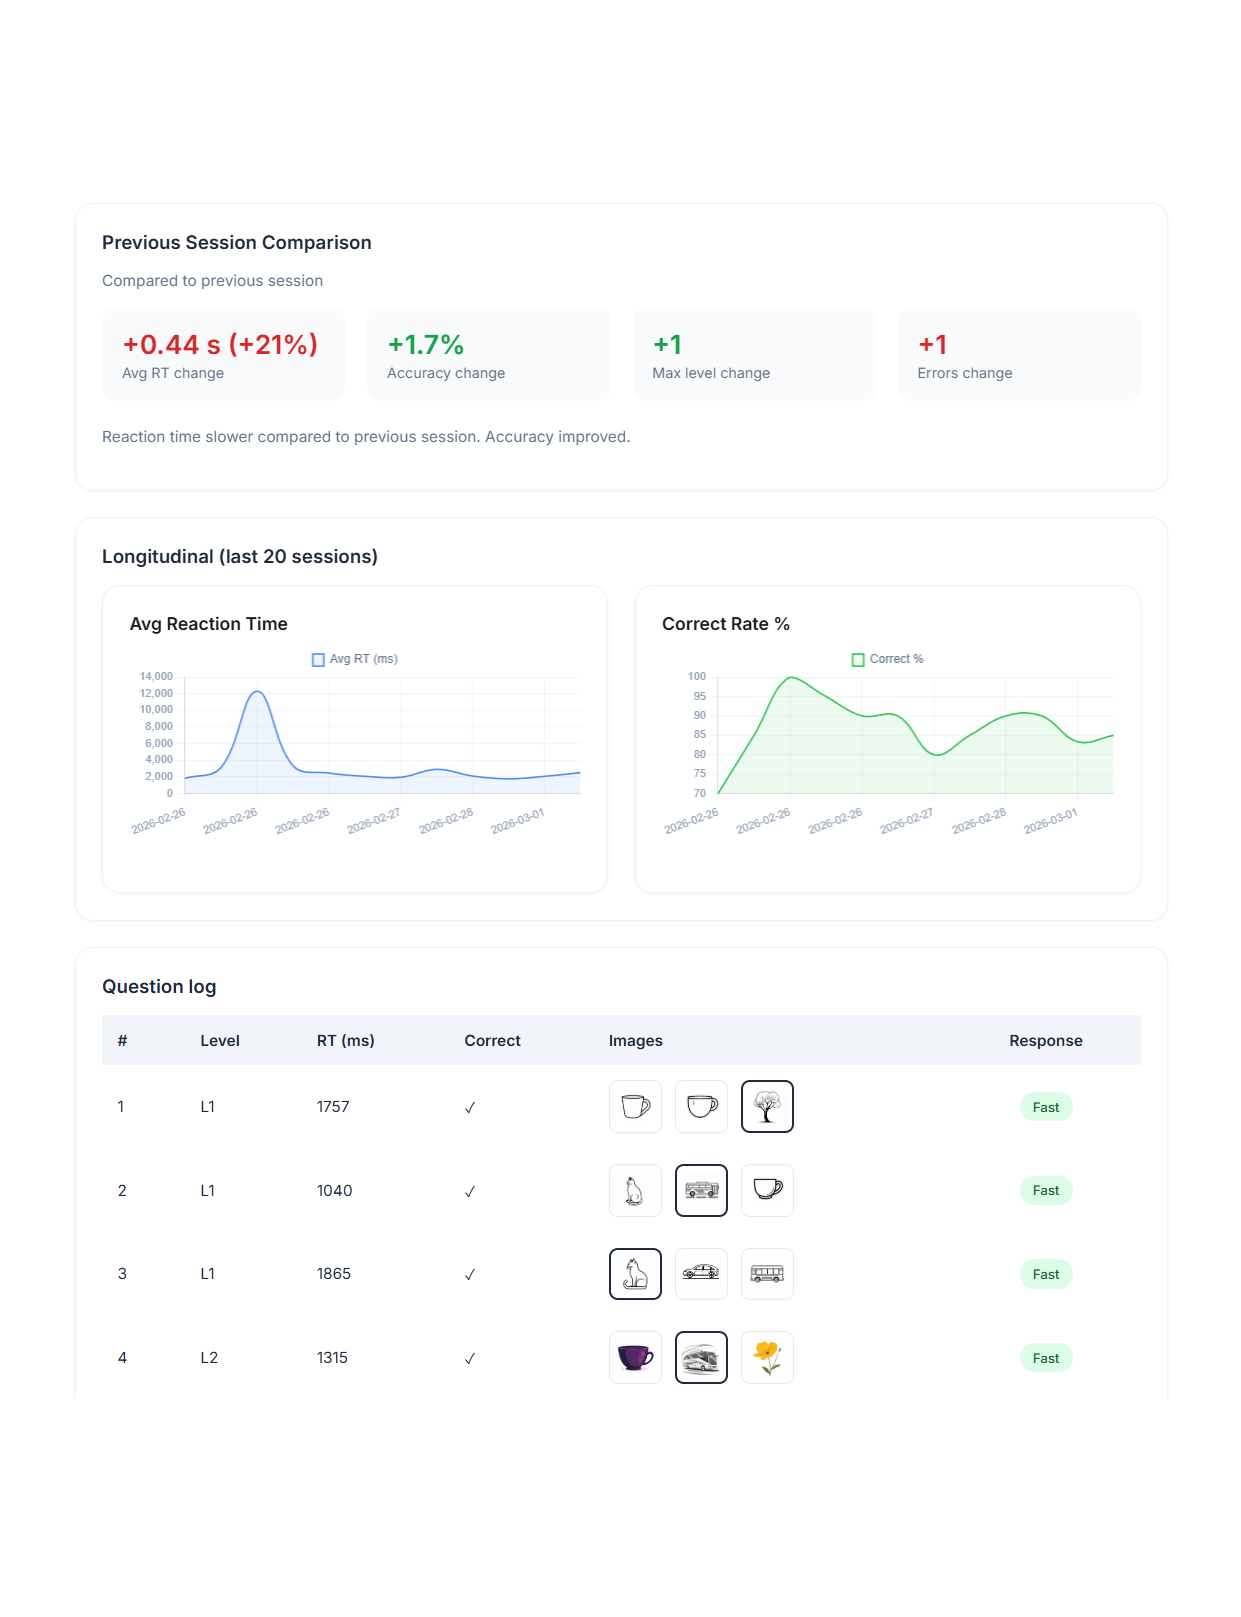Toggle the Correct % legend series
1241x1617 pixels.
pyautogui.click(x=887, y=659)
